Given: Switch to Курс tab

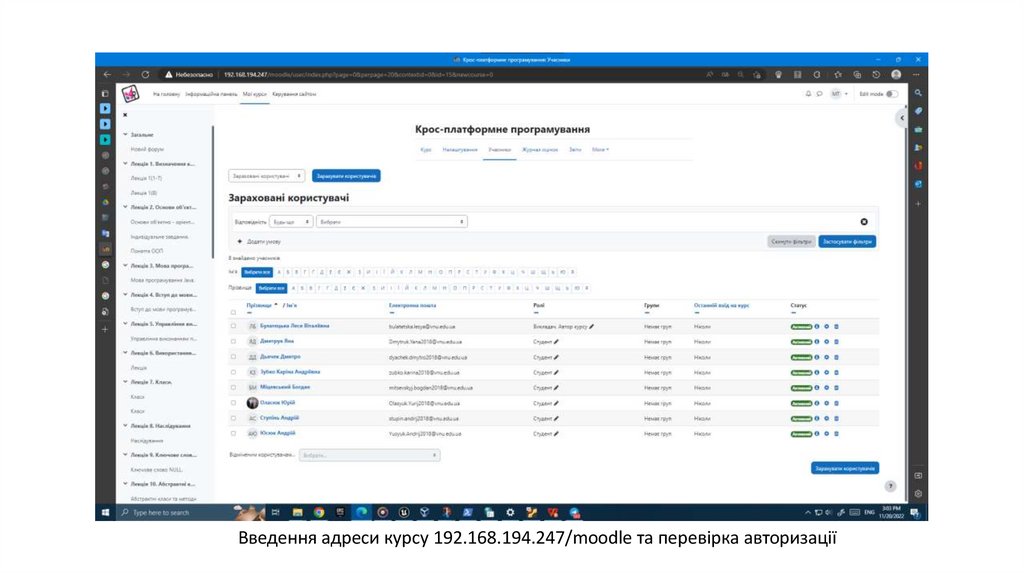Looking at the screenshot, I should pyautogui.click(x=426, y=150).
